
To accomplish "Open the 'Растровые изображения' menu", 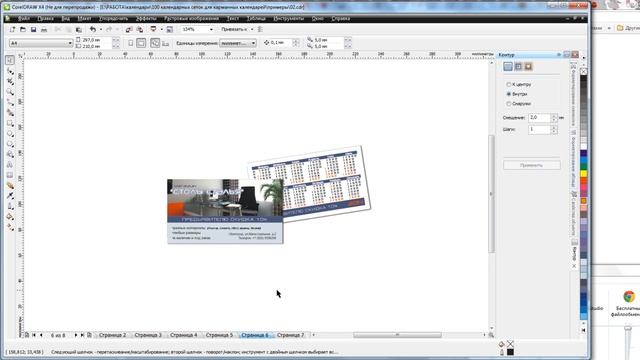I will coord(191,19).
